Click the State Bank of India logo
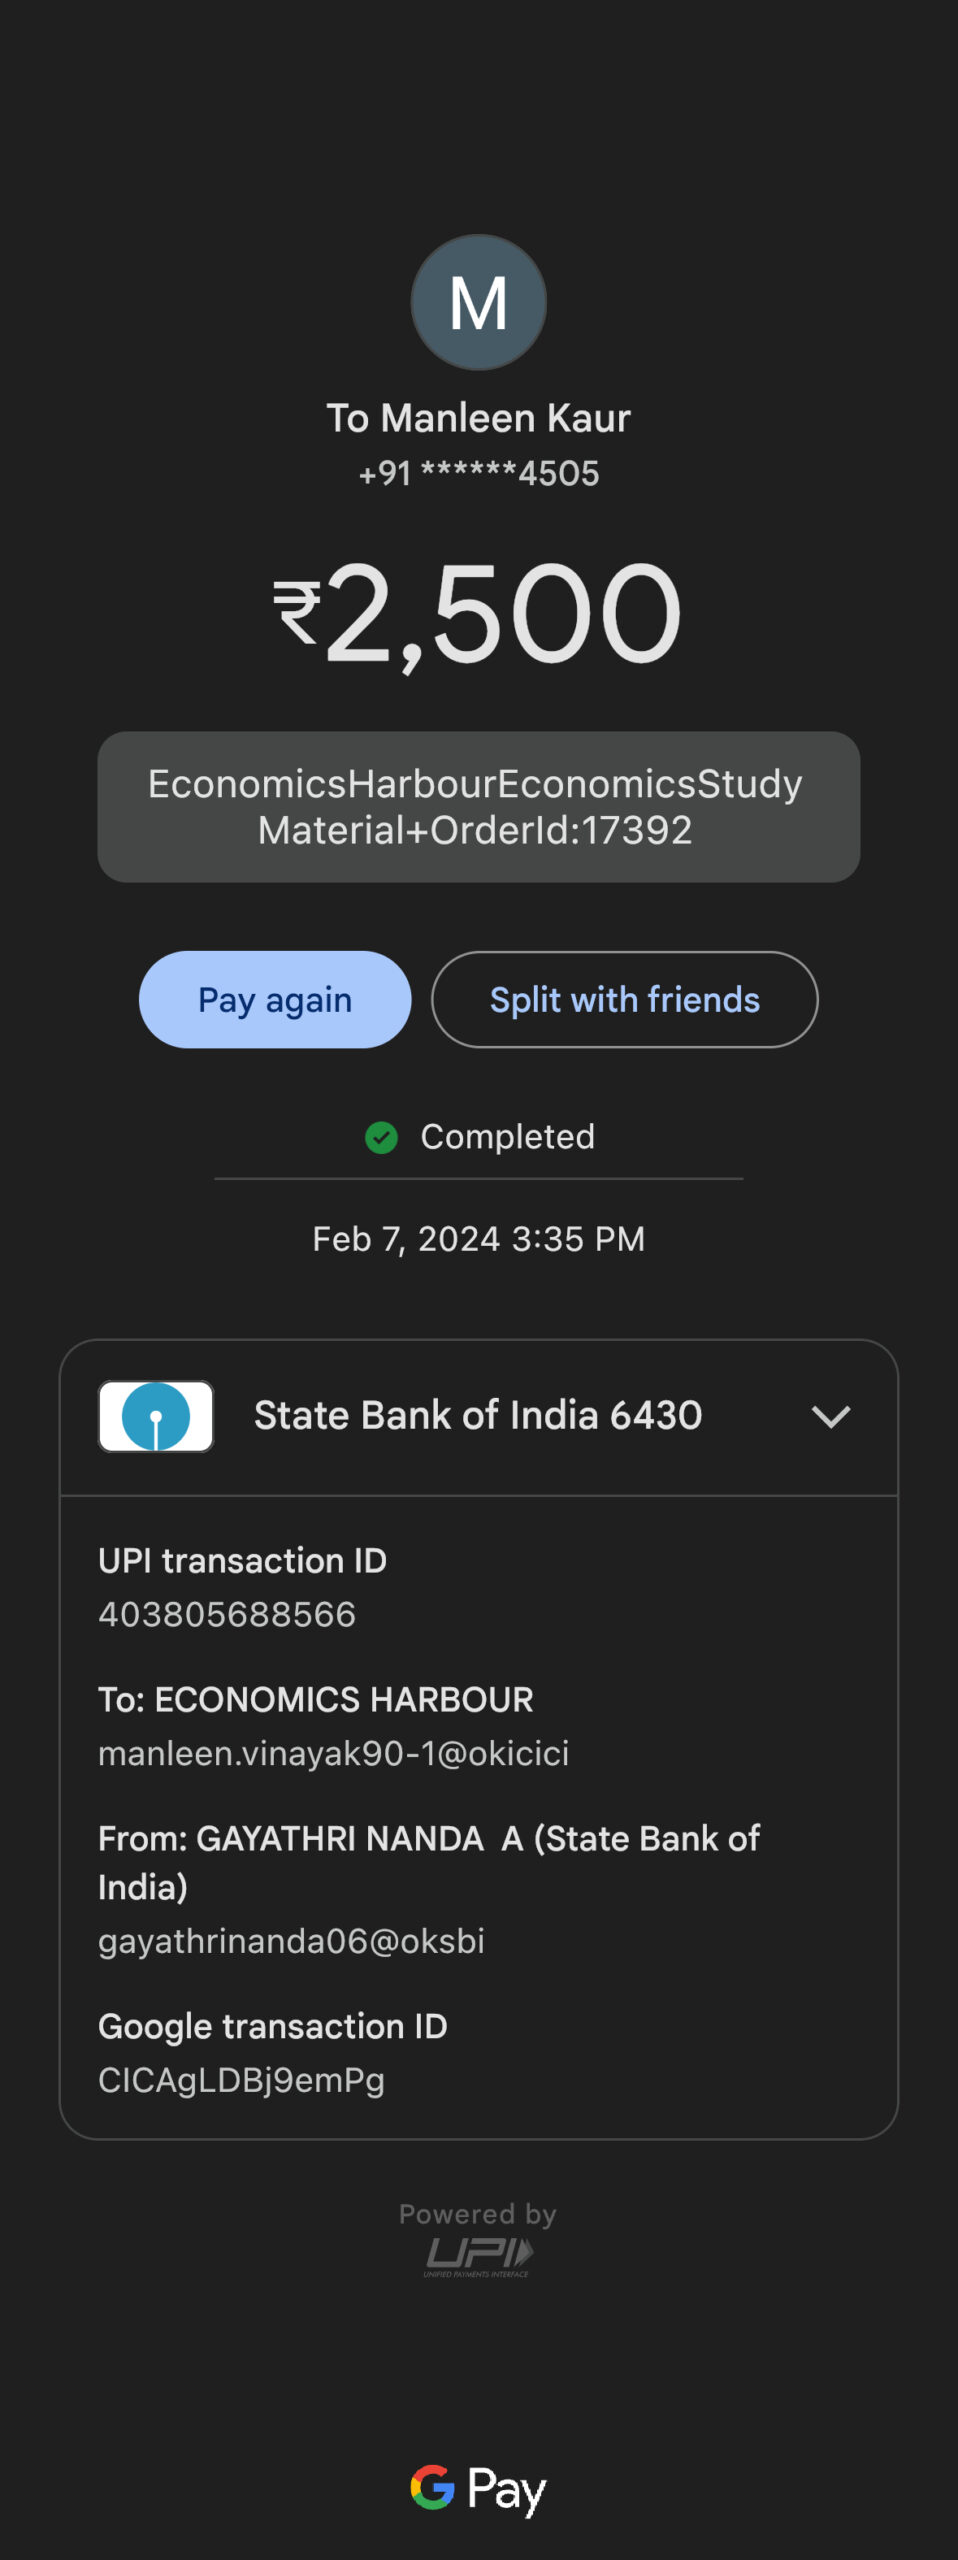 point(156,1416)
